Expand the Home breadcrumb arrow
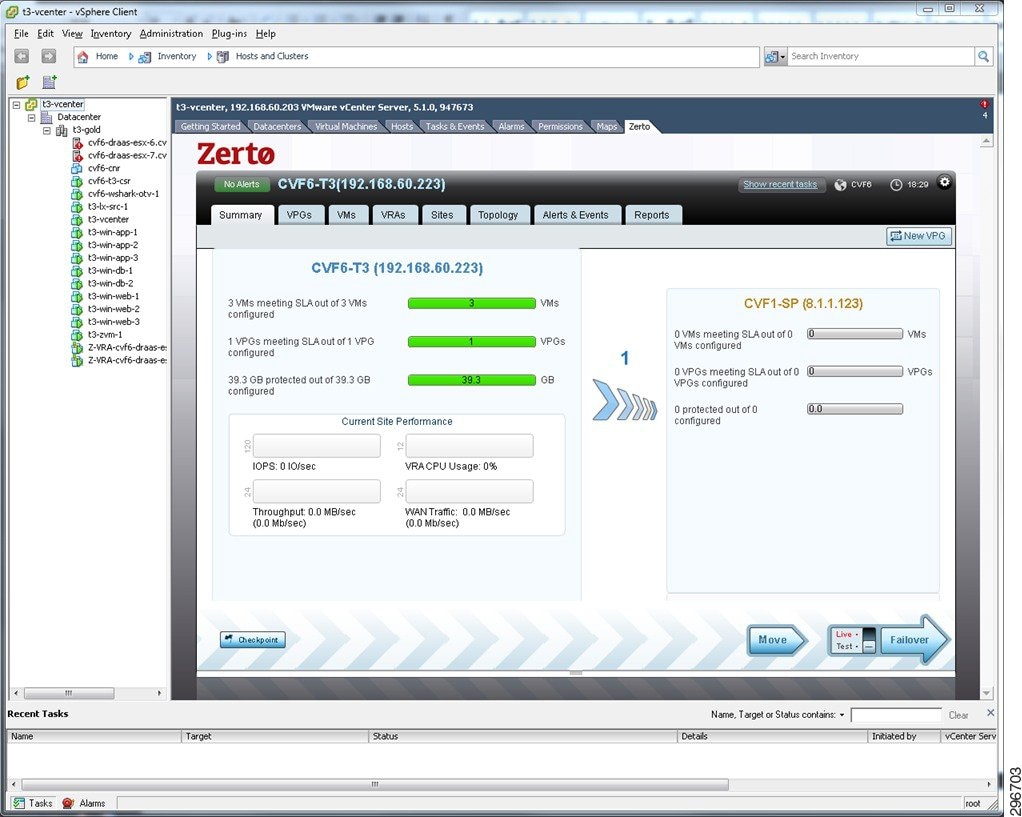Viewport: 1022px width, 817px height. point(131,57)
